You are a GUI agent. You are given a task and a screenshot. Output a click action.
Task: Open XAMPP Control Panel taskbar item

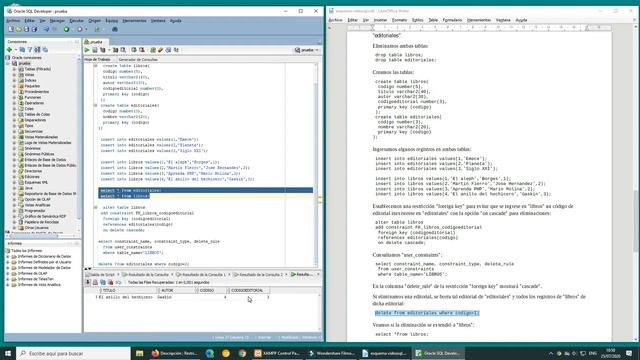click(277, 353)
